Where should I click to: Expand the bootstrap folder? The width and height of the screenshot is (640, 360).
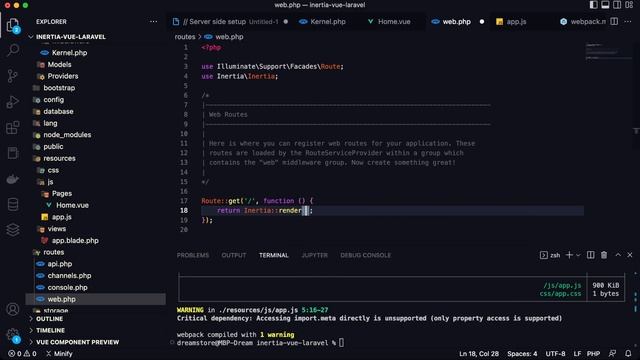point(59,88)
